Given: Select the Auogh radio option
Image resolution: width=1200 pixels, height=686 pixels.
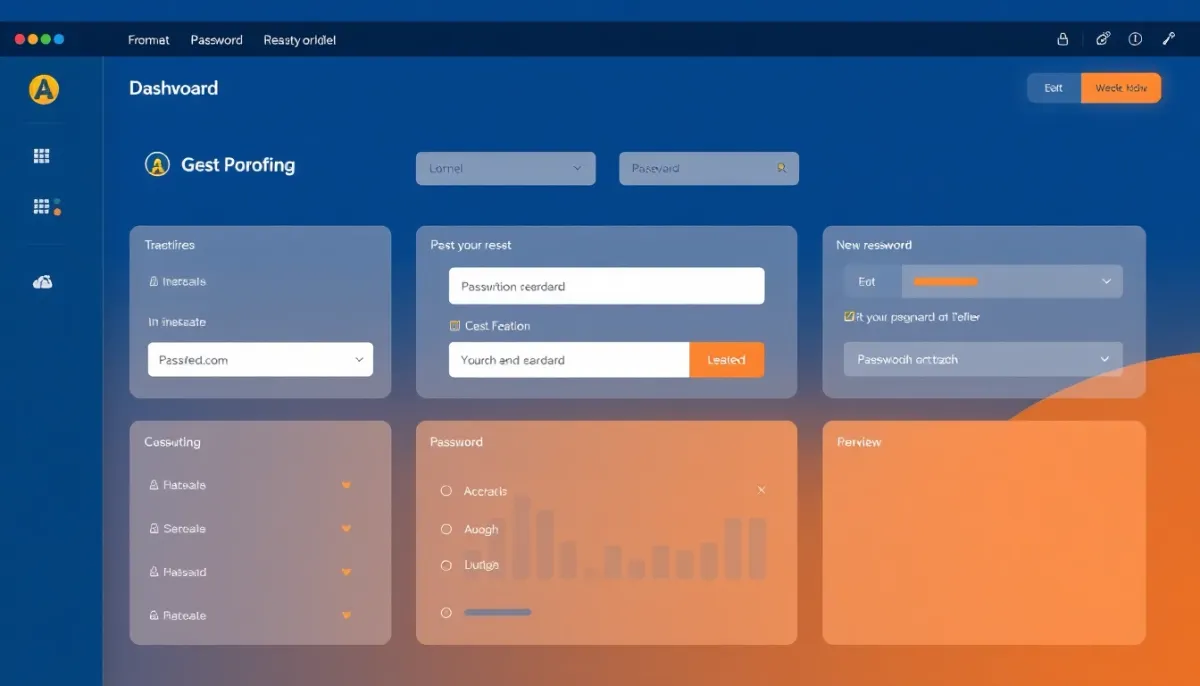Looking at the screenshot, I should [x=446, y=529].
